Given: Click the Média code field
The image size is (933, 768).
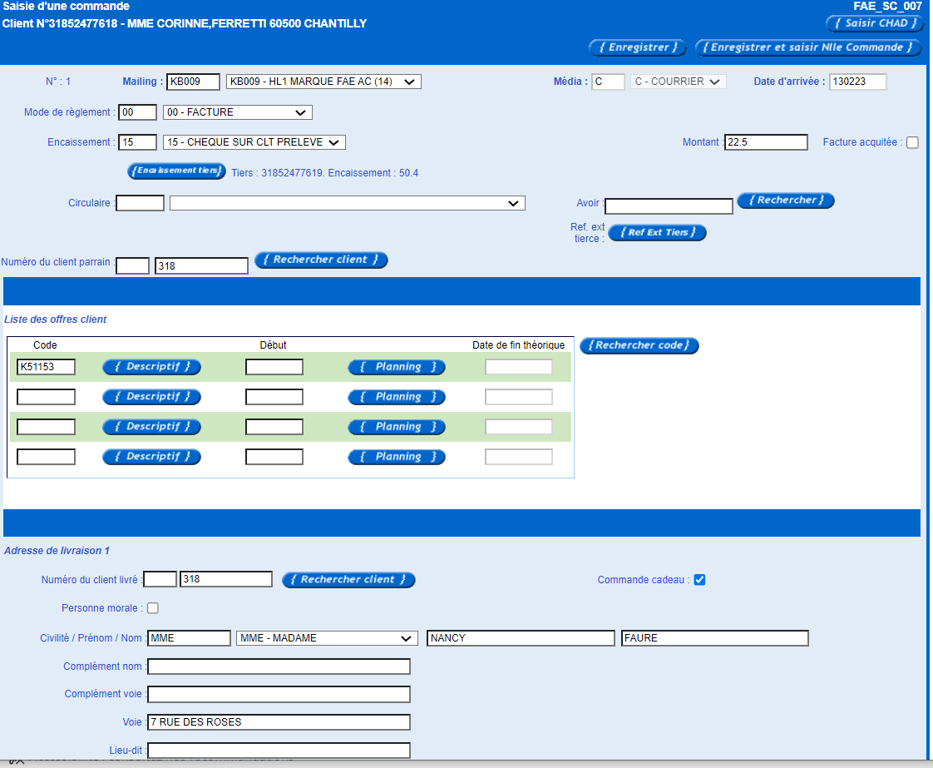Looking at the screenshot, I should point(608,81).
